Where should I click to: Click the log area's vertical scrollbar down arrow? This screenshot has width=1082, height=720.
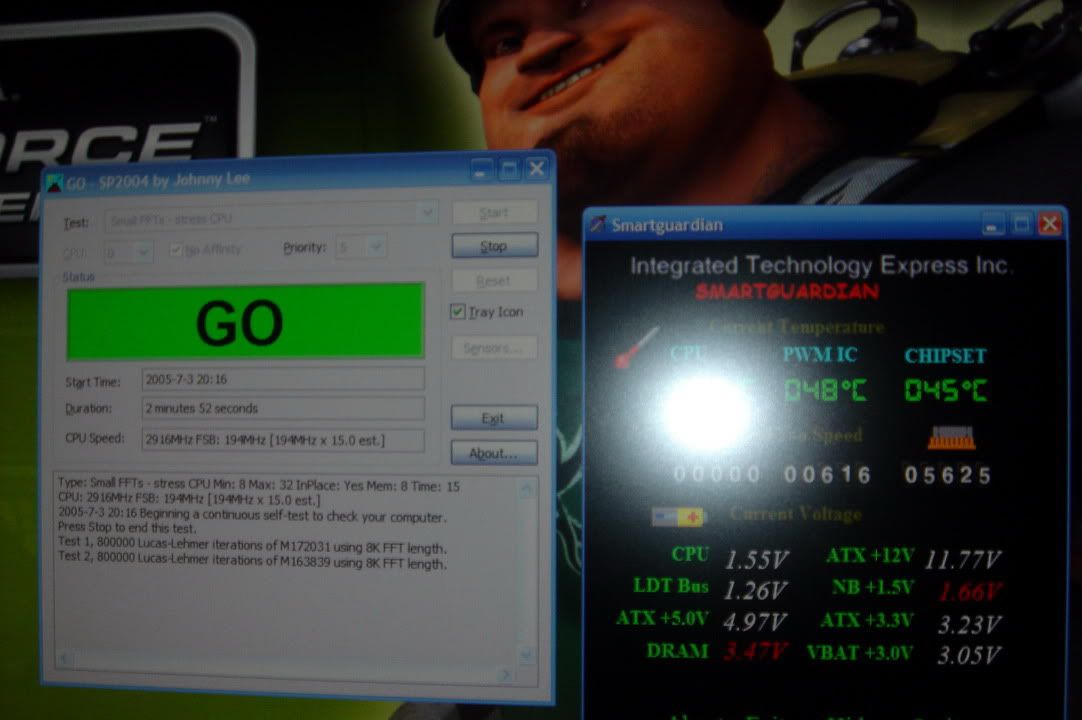(x=527, y=655)
